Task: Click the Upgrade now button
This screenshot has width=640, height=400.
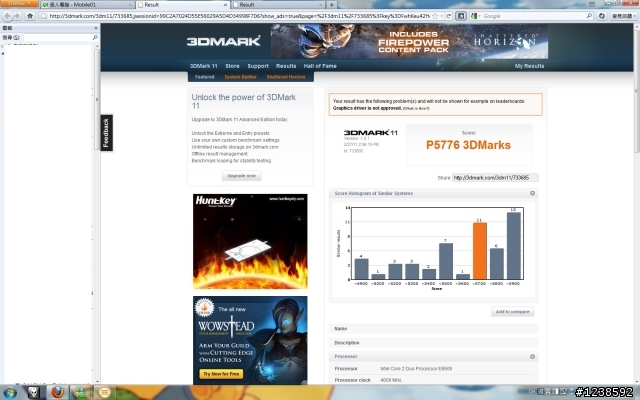Action: 242,176
